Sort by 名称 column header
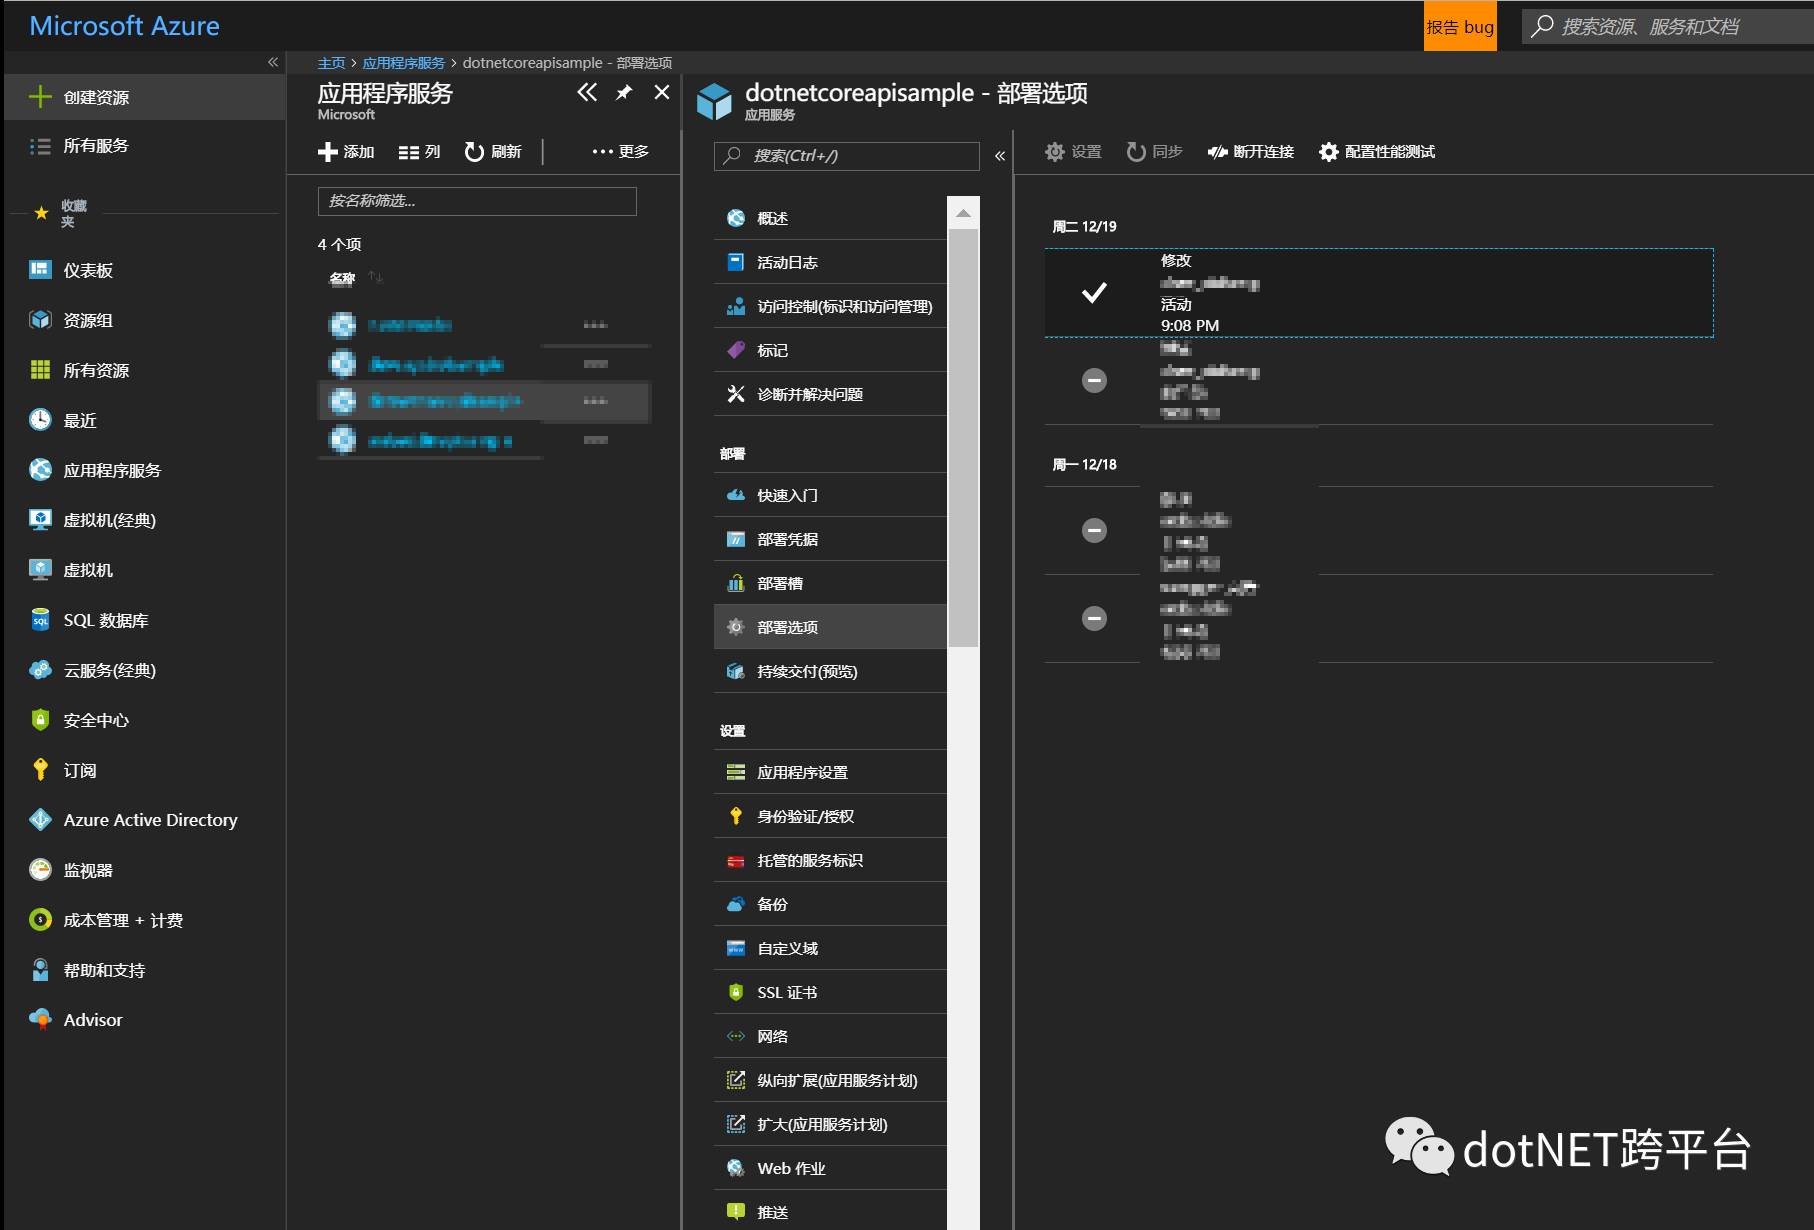 coord(343,278)
